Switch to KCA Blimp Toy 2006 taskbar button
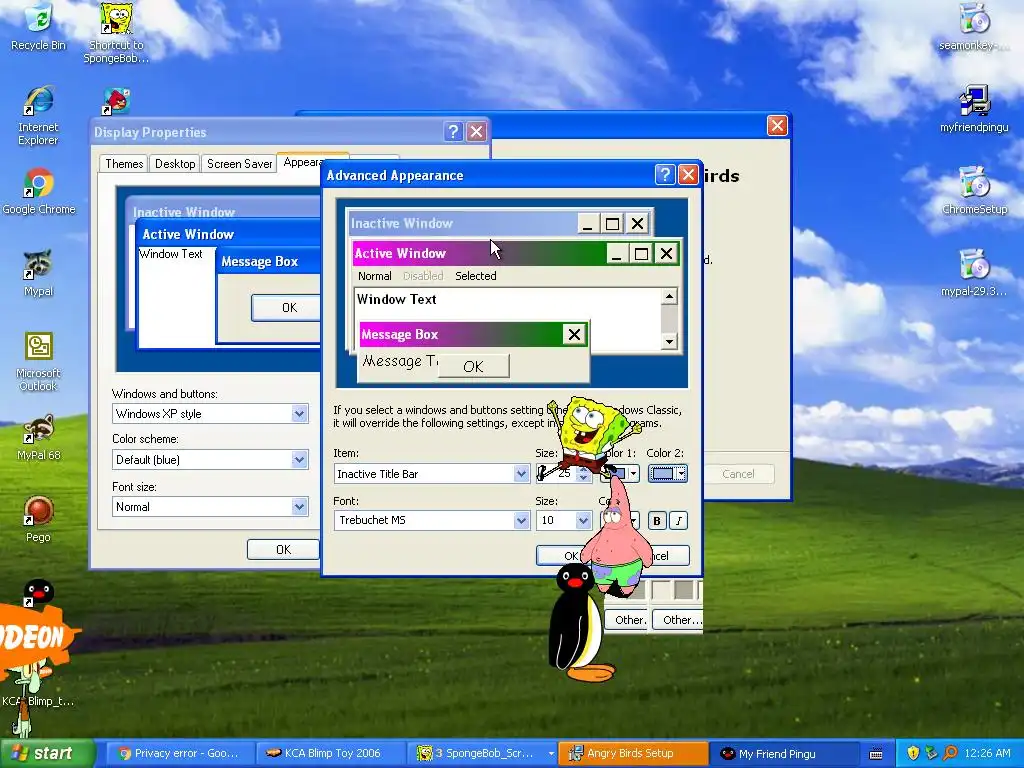This screenshot has height=768, width=1024. 332,754
